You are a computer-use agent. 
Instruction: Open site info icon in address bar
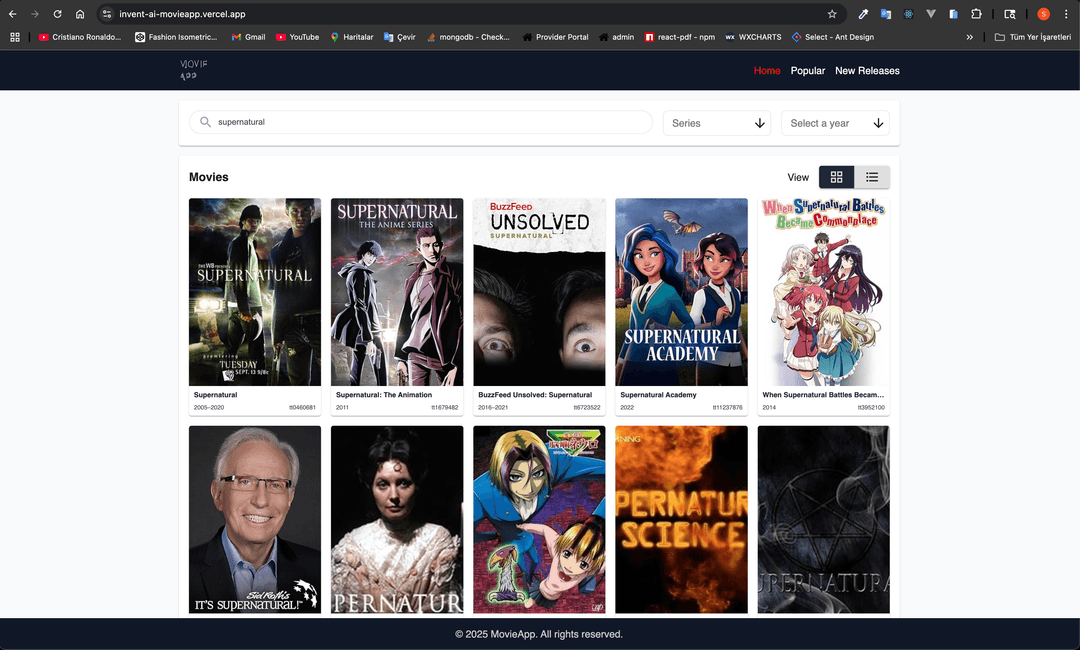pos(107,14)
